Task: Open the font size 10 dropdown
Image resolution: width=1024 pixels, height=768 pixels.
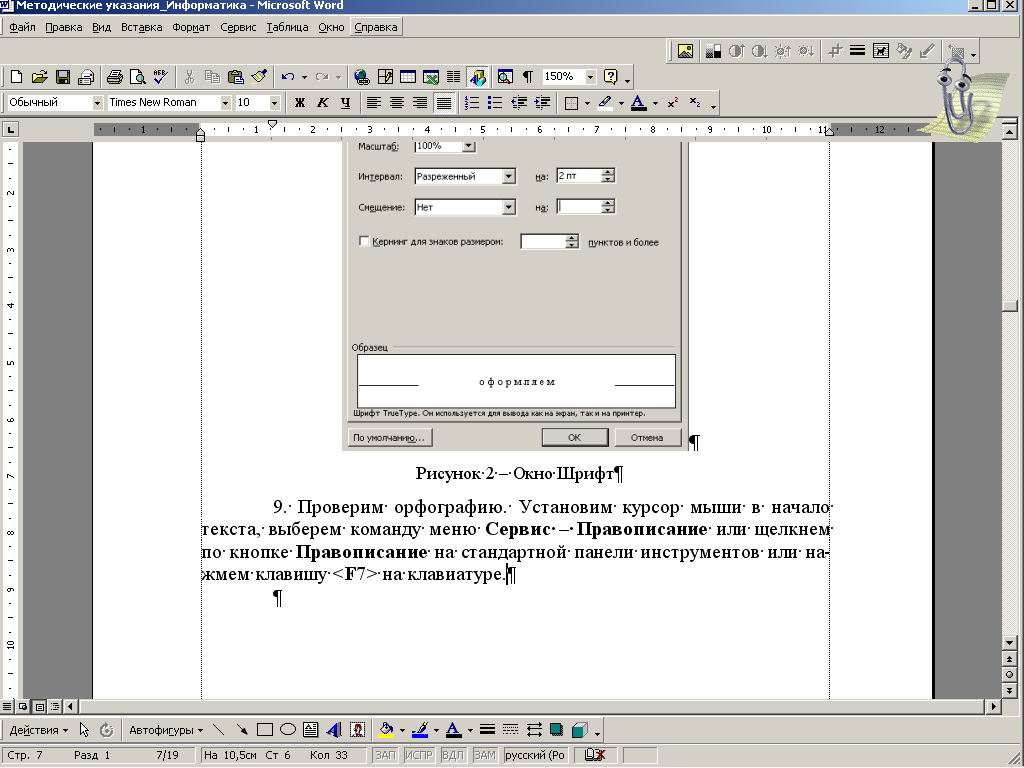Action: pyautogui.click(x=274, y=103)
